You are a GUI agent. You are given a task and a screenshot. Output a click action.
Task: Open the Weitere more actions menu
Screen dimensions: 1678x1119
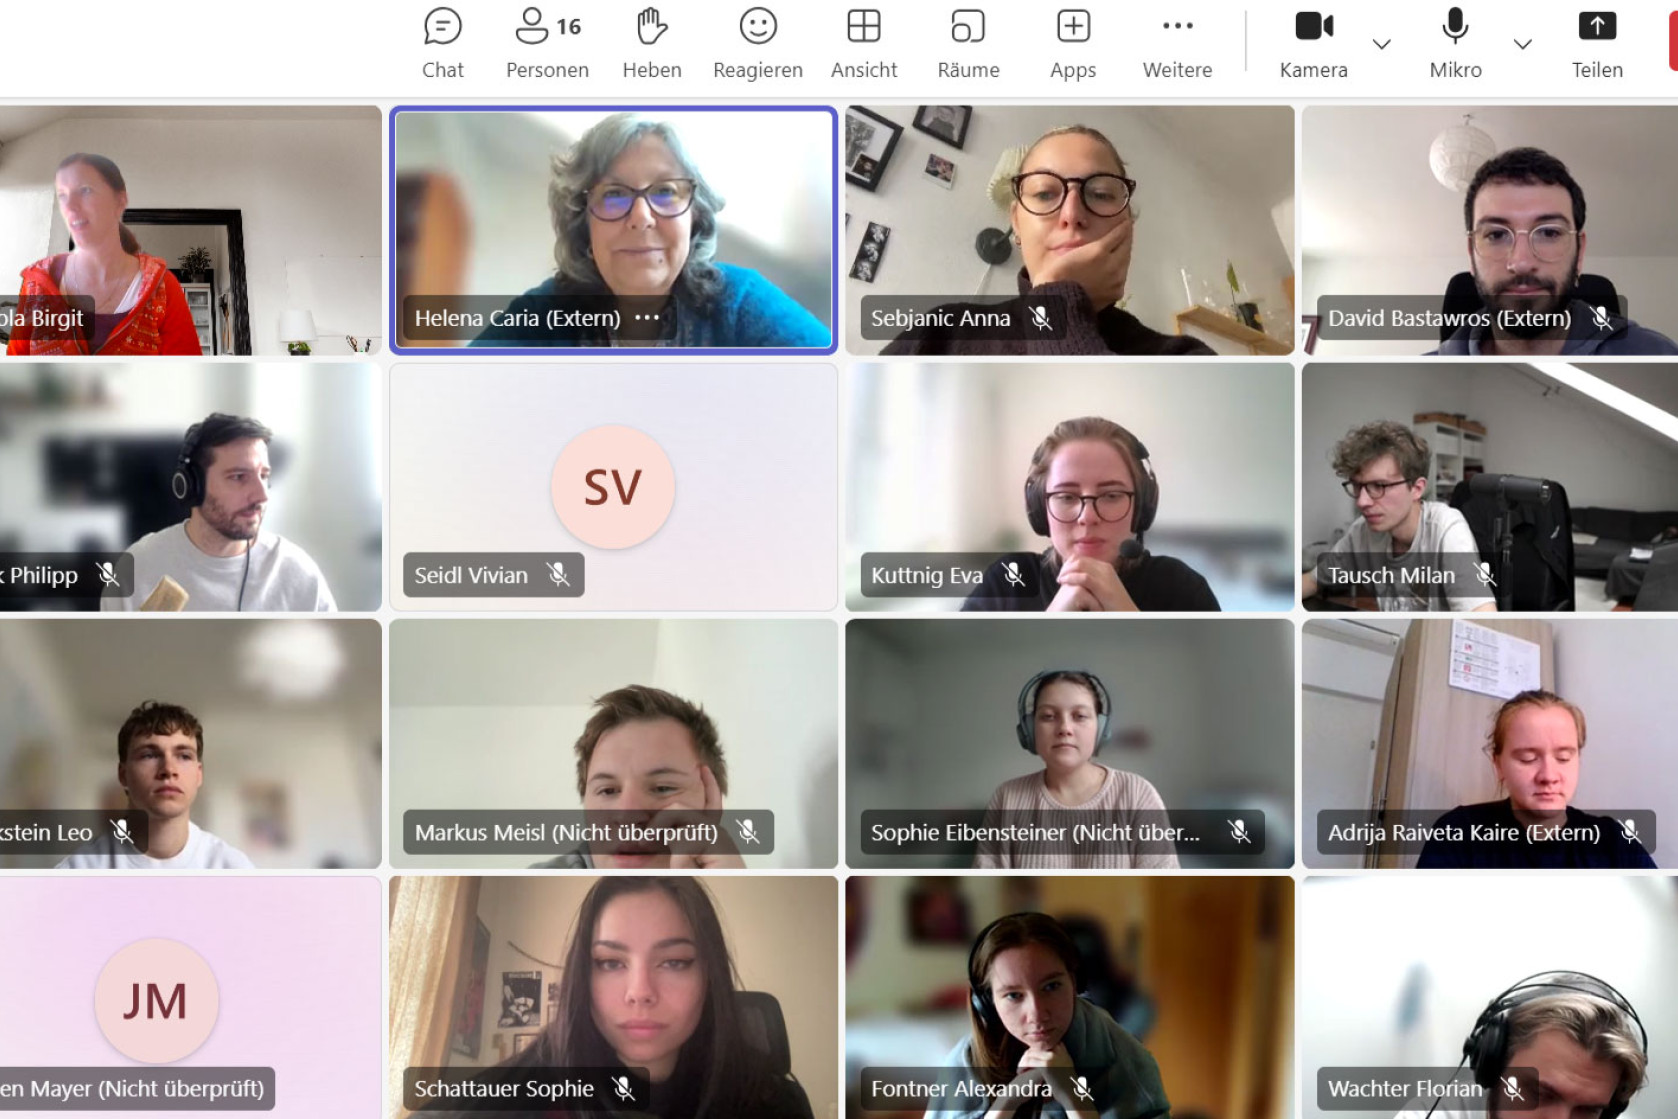(x=1177, y=43)
